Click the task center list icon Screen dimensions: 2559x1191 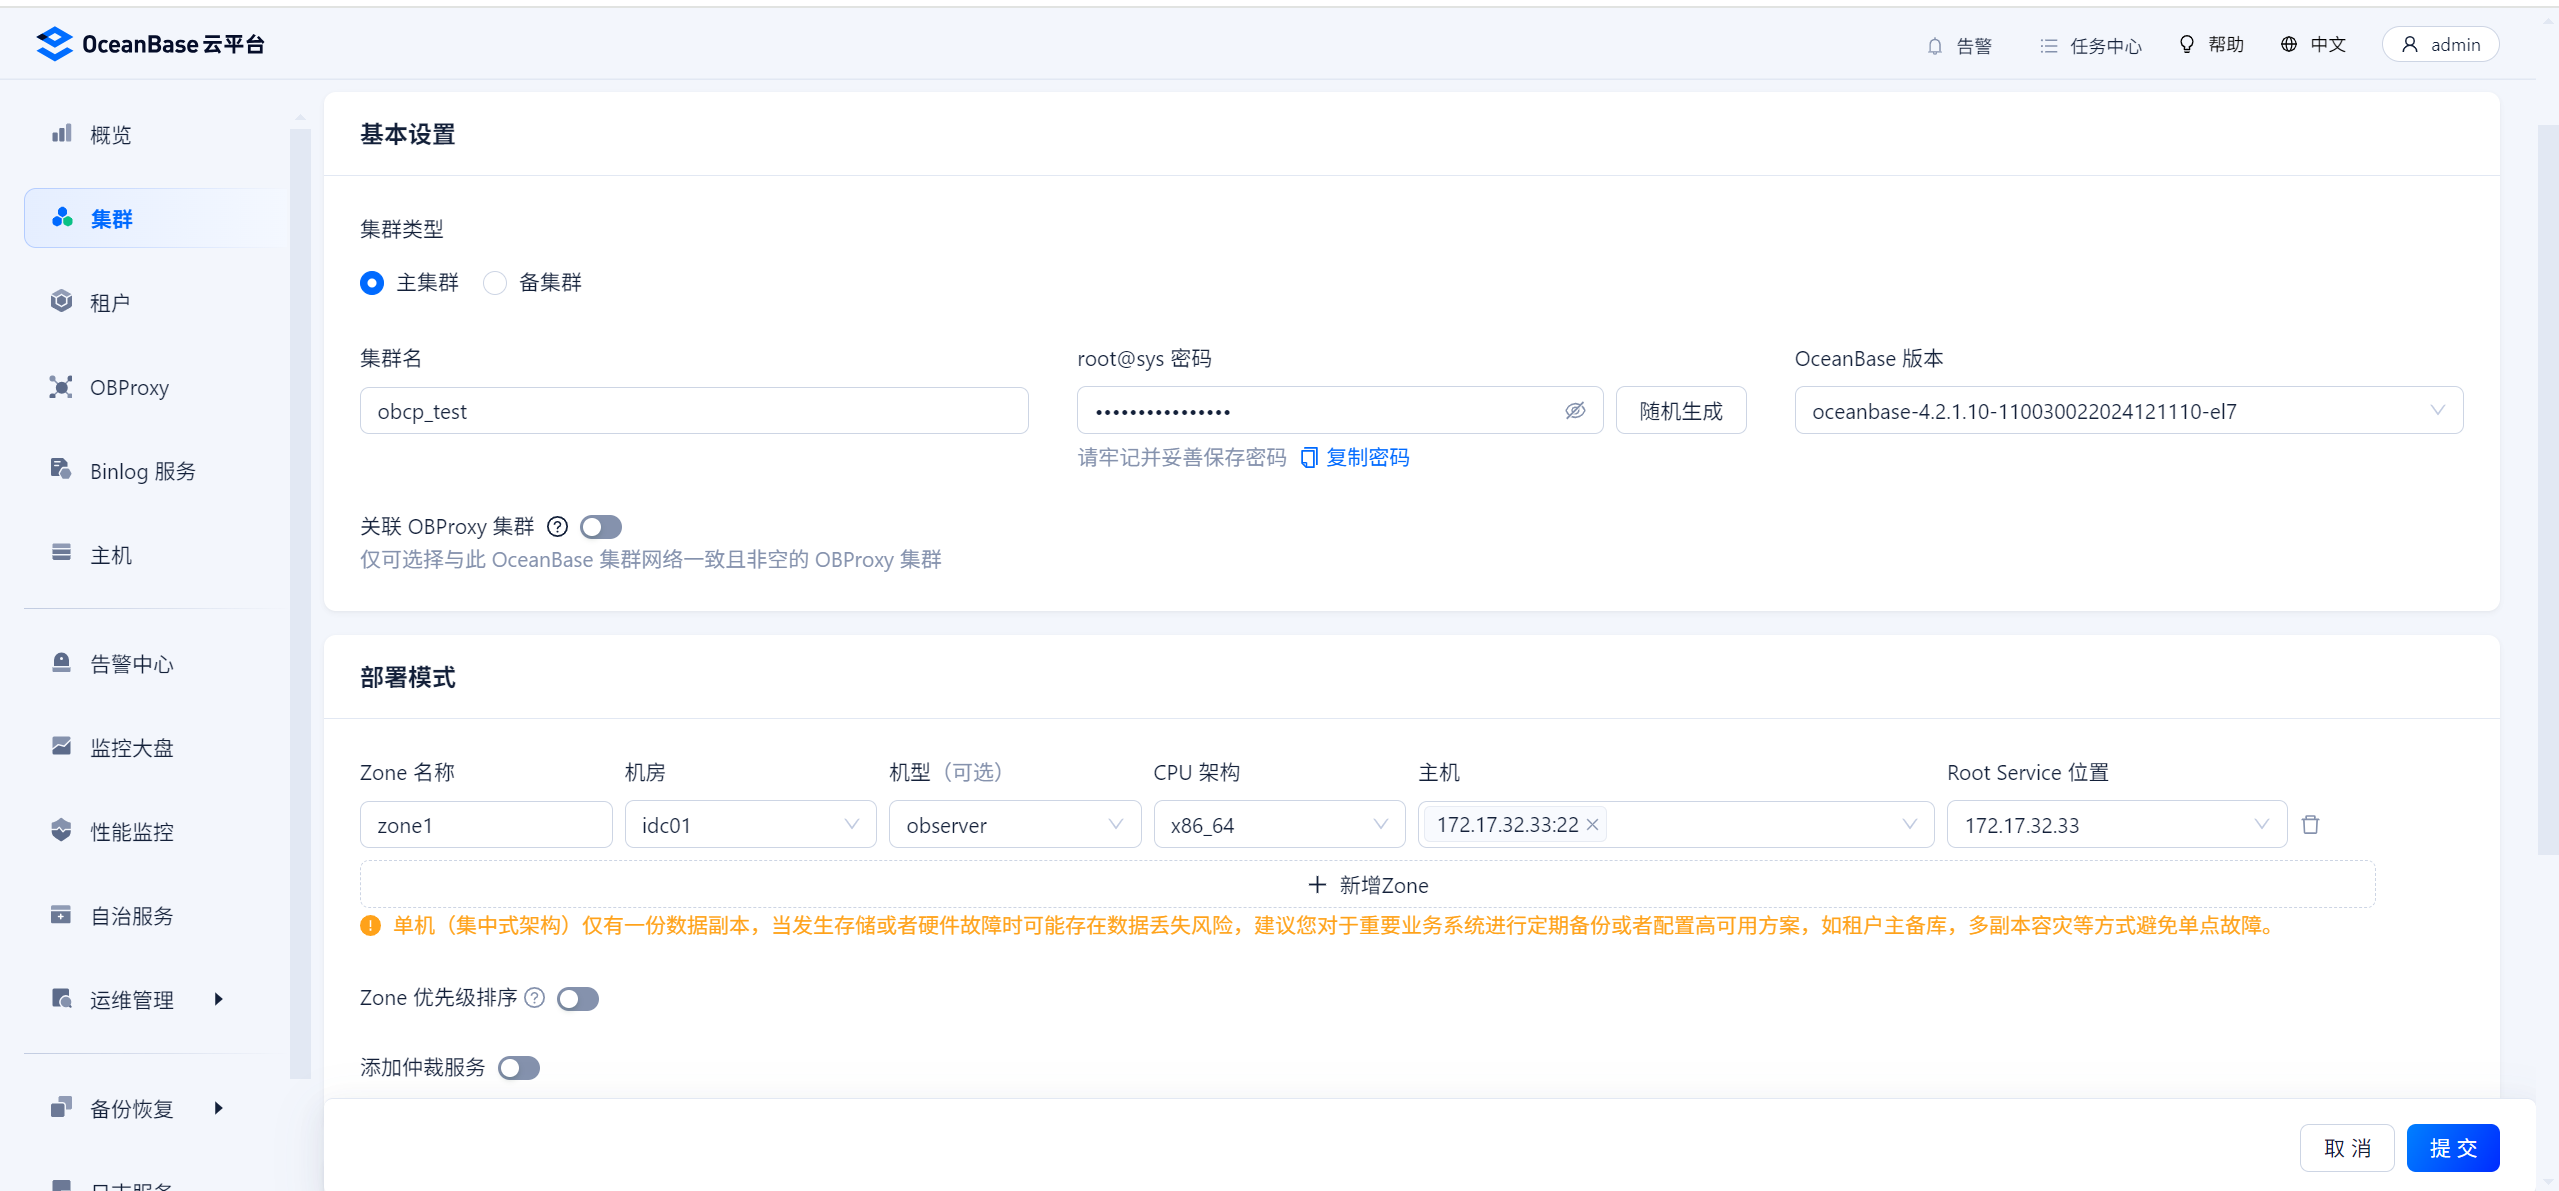pyautogui.click(x=2049, y=46)
